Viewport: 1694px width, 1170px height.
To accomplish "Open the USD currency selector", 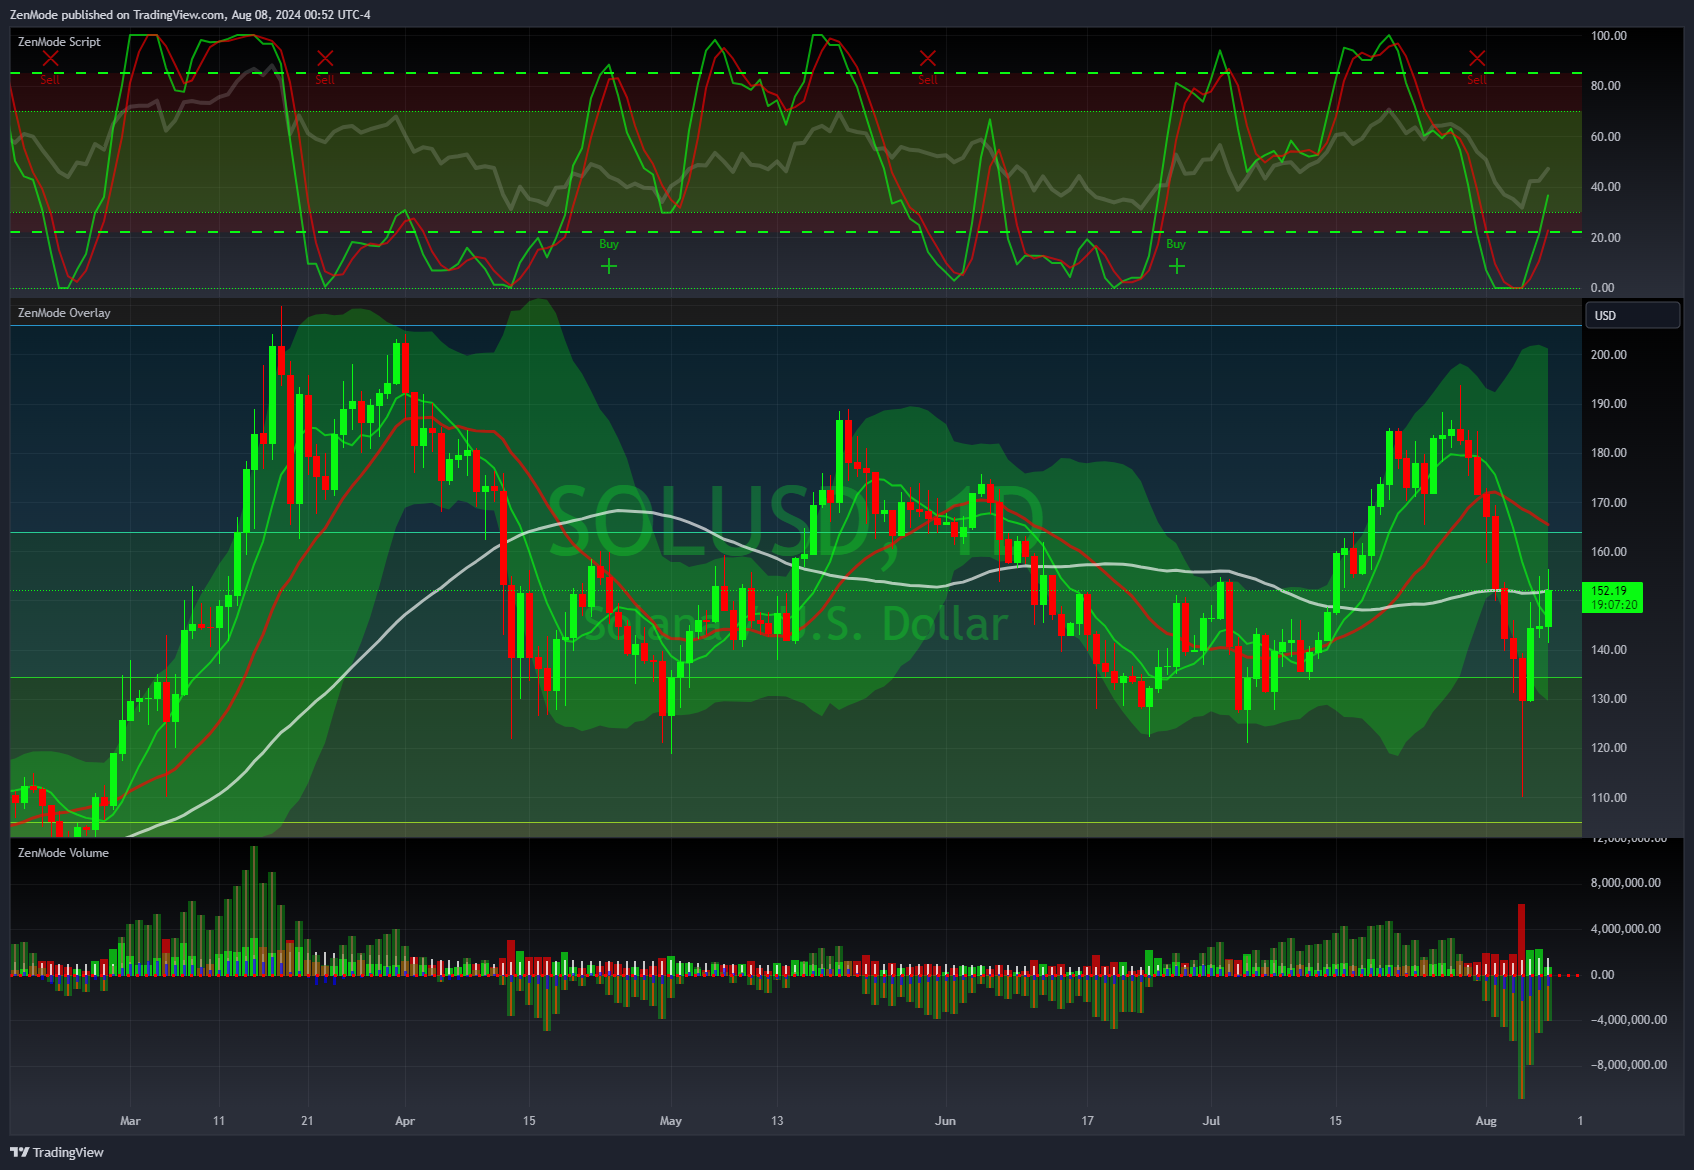I will click(1632, 315).
